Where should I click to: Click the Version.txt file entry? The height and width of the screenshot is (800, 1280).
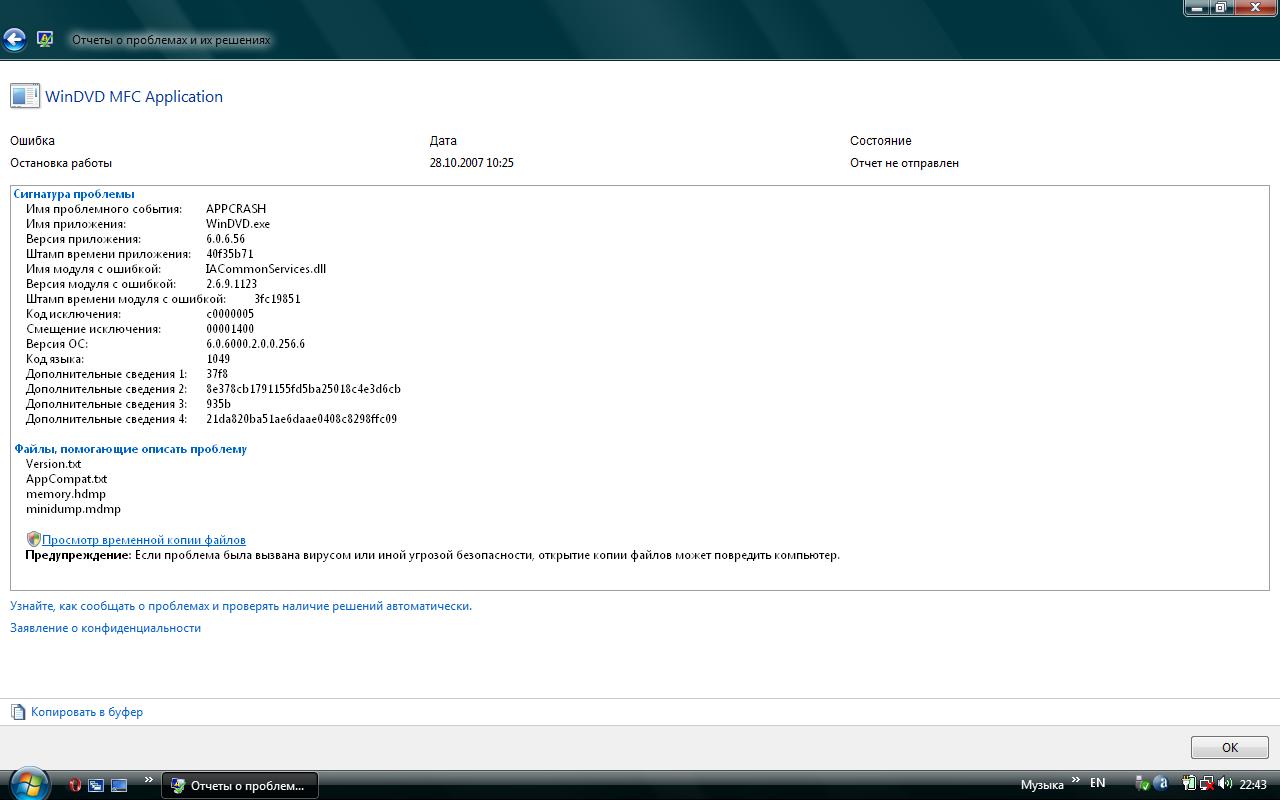tap(53, 464)
